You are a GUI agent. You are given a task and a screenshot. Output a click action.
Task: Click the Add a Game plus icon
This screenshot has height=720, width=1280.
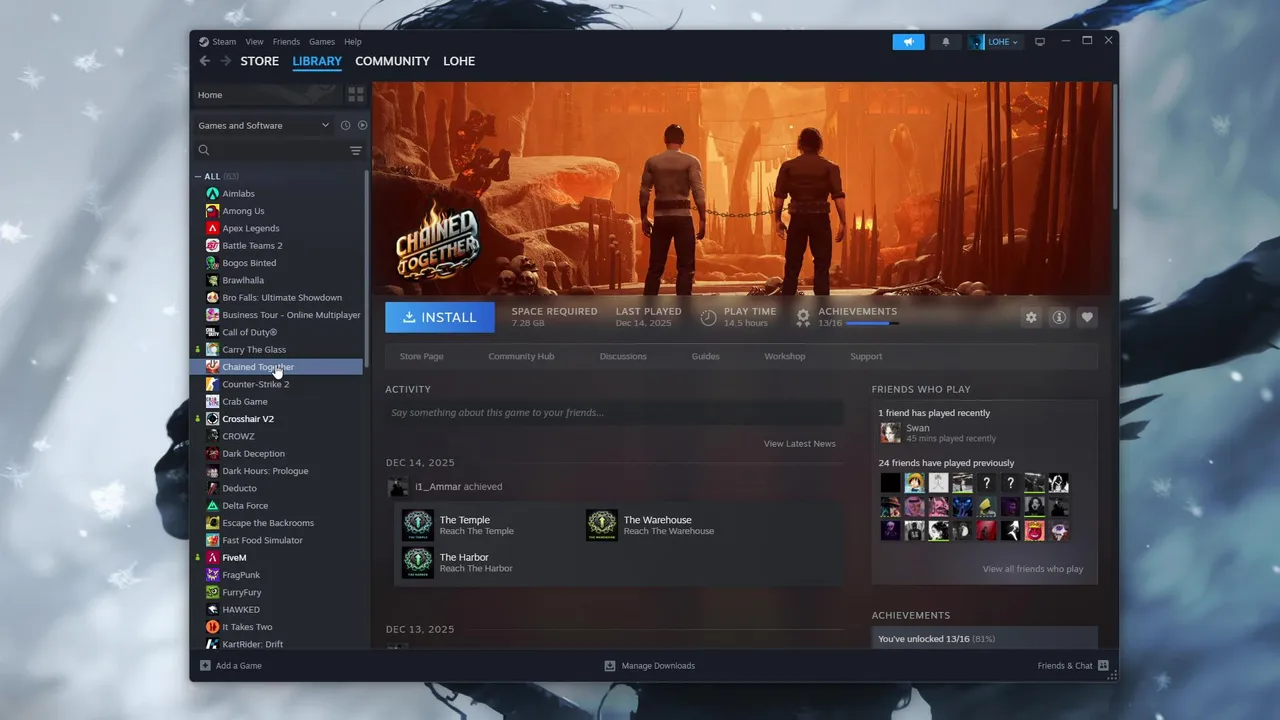tap(205, 666)
